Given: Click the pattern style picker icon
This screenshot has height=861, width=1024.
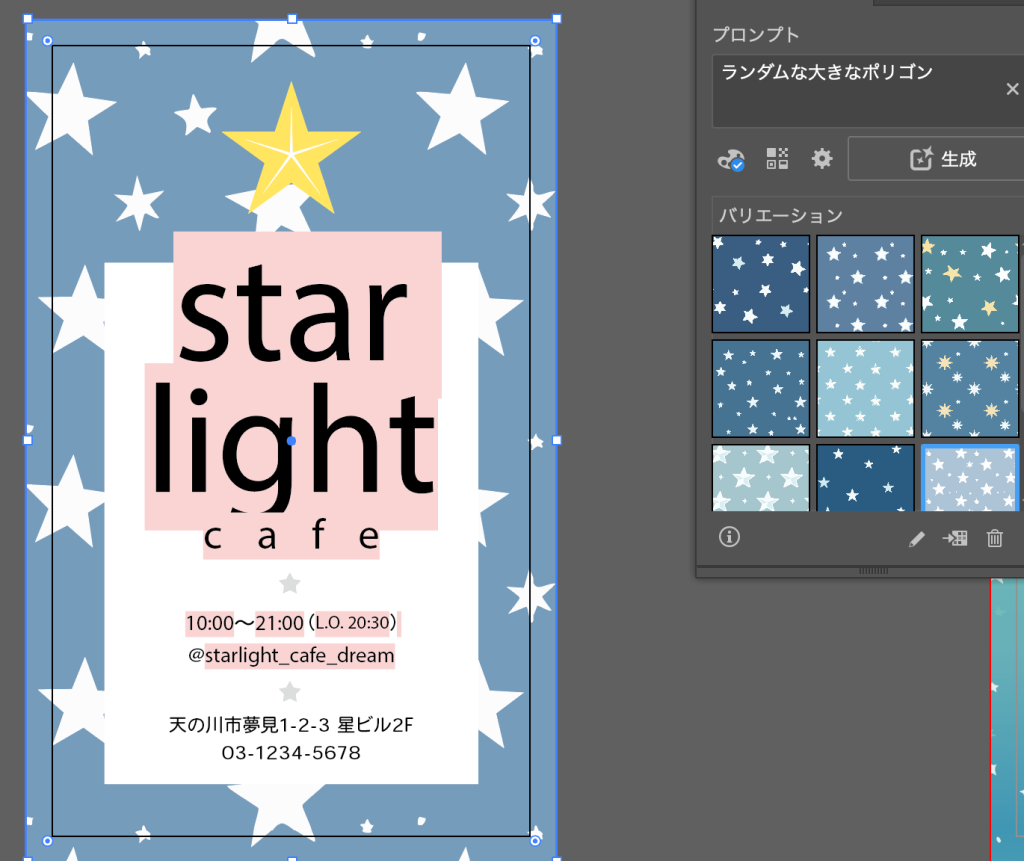Looking at the screenshot, I should (777, 159).
